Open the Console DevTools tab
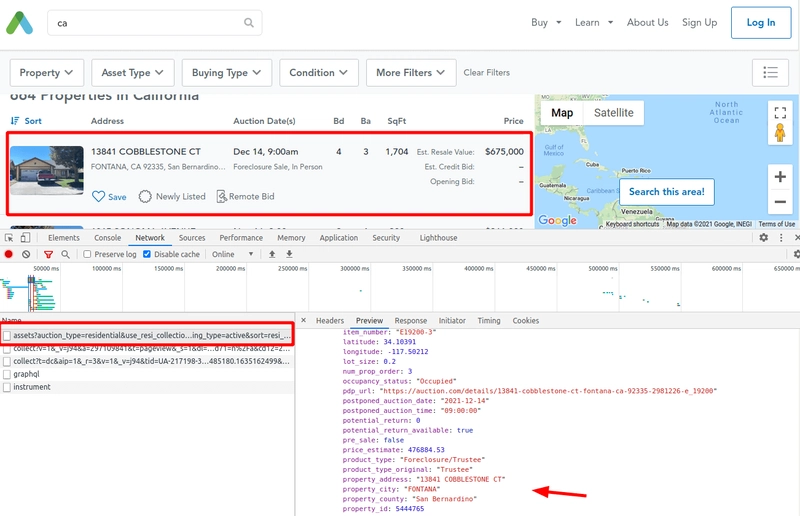This screenshot has height=516, width=800. [x=108, y=238]
